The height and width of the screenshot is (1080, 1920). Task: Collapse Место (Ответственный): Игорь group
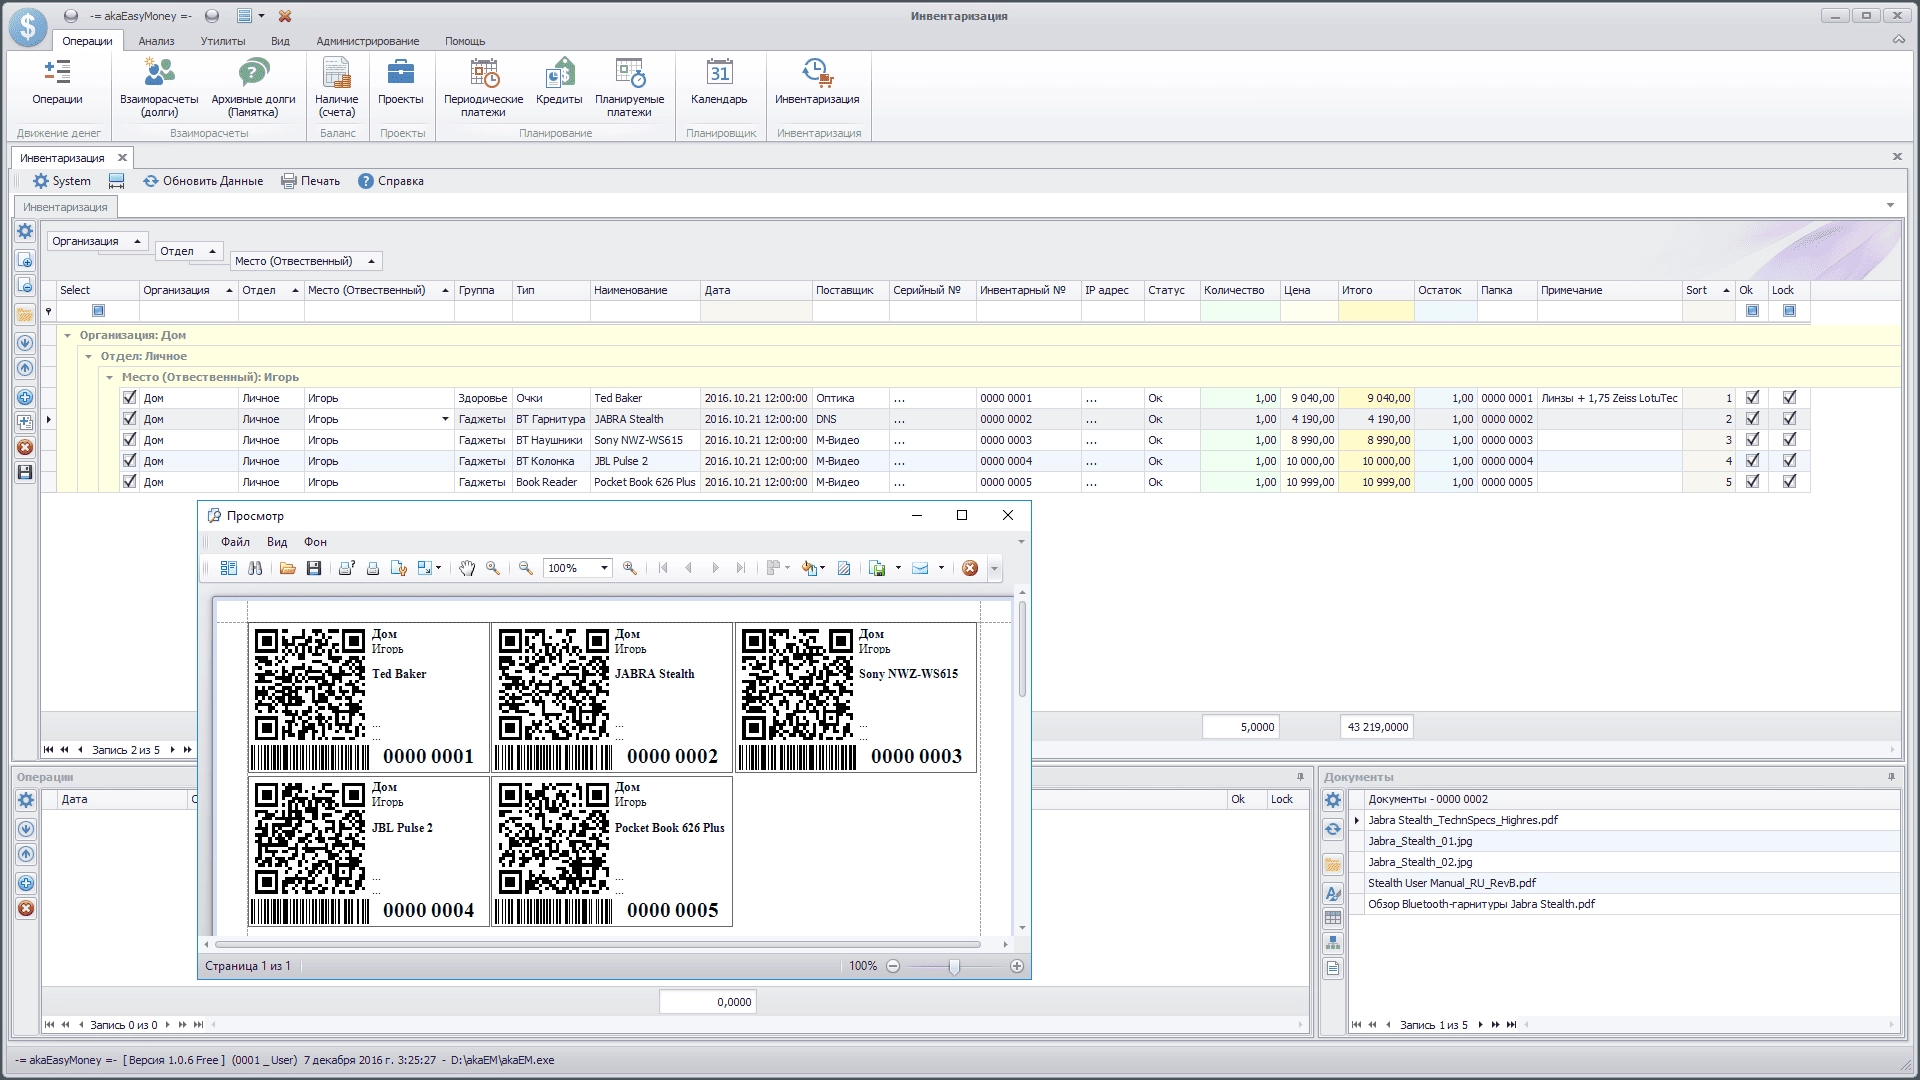109,377
